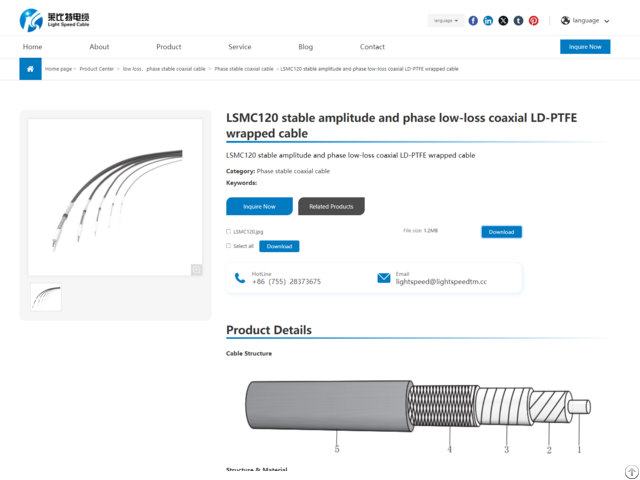
Task: Open the Blog menu item
Action: pyautogui.click(x=305, y=47)
